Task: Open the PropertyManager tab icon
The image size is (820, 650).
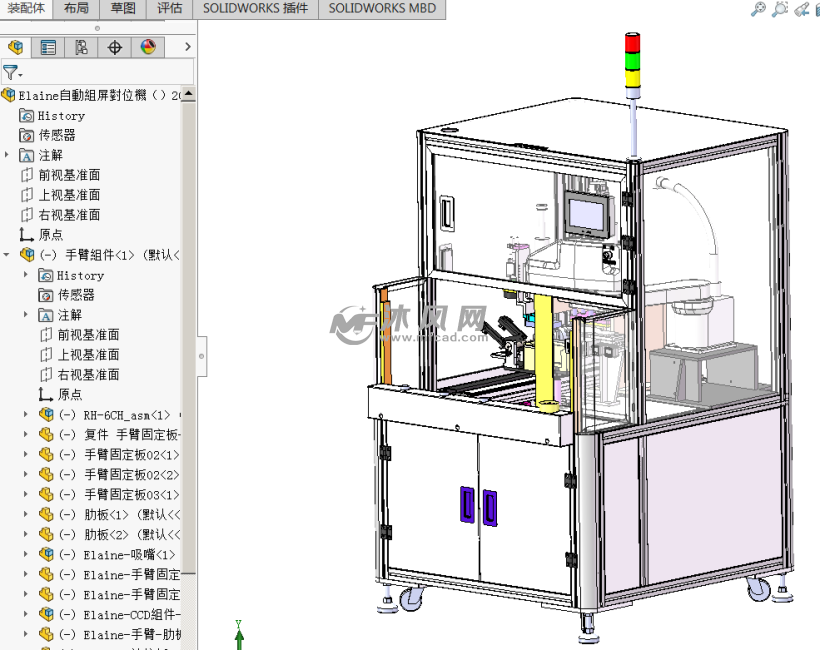Action: [x=48, y=47]
